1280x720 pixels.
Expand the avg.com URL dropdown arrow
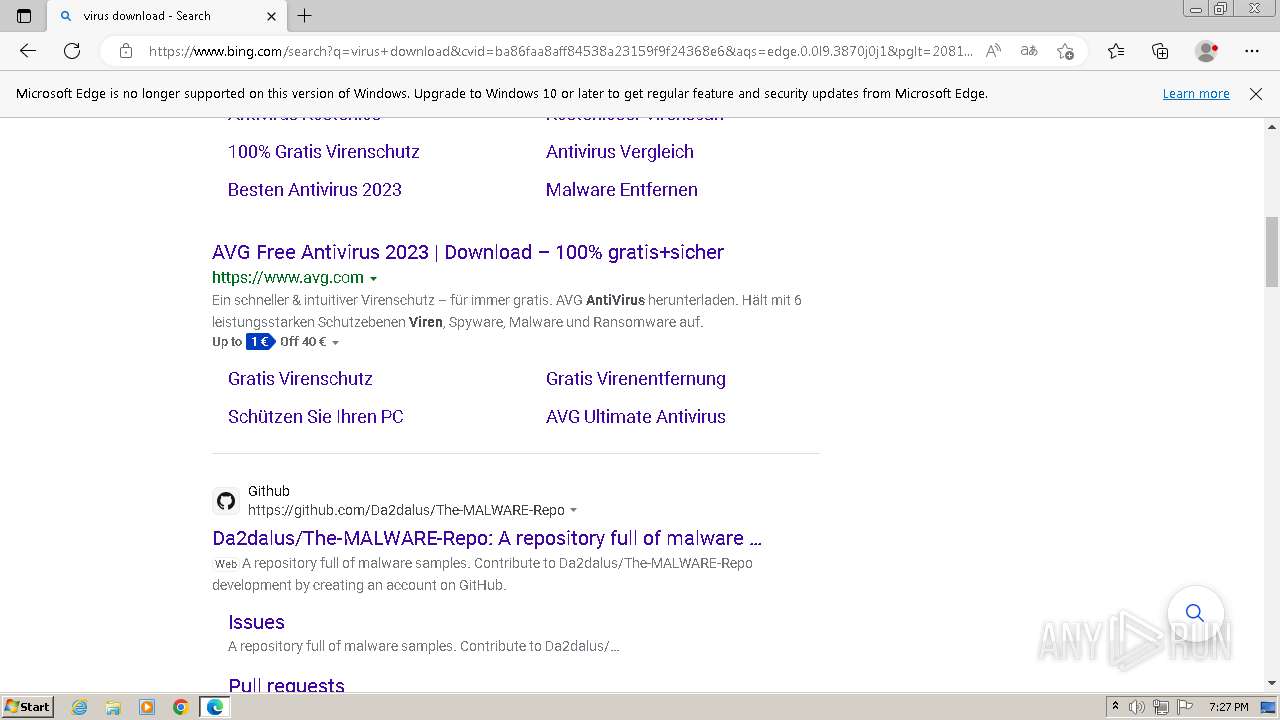click(x=373, y=279)
